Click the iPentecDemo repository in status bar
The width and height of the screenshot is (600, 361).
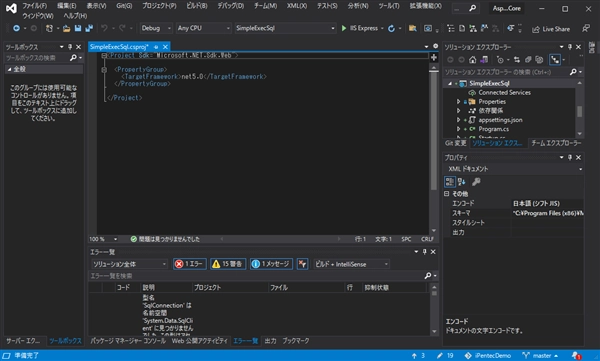(488, 356)
